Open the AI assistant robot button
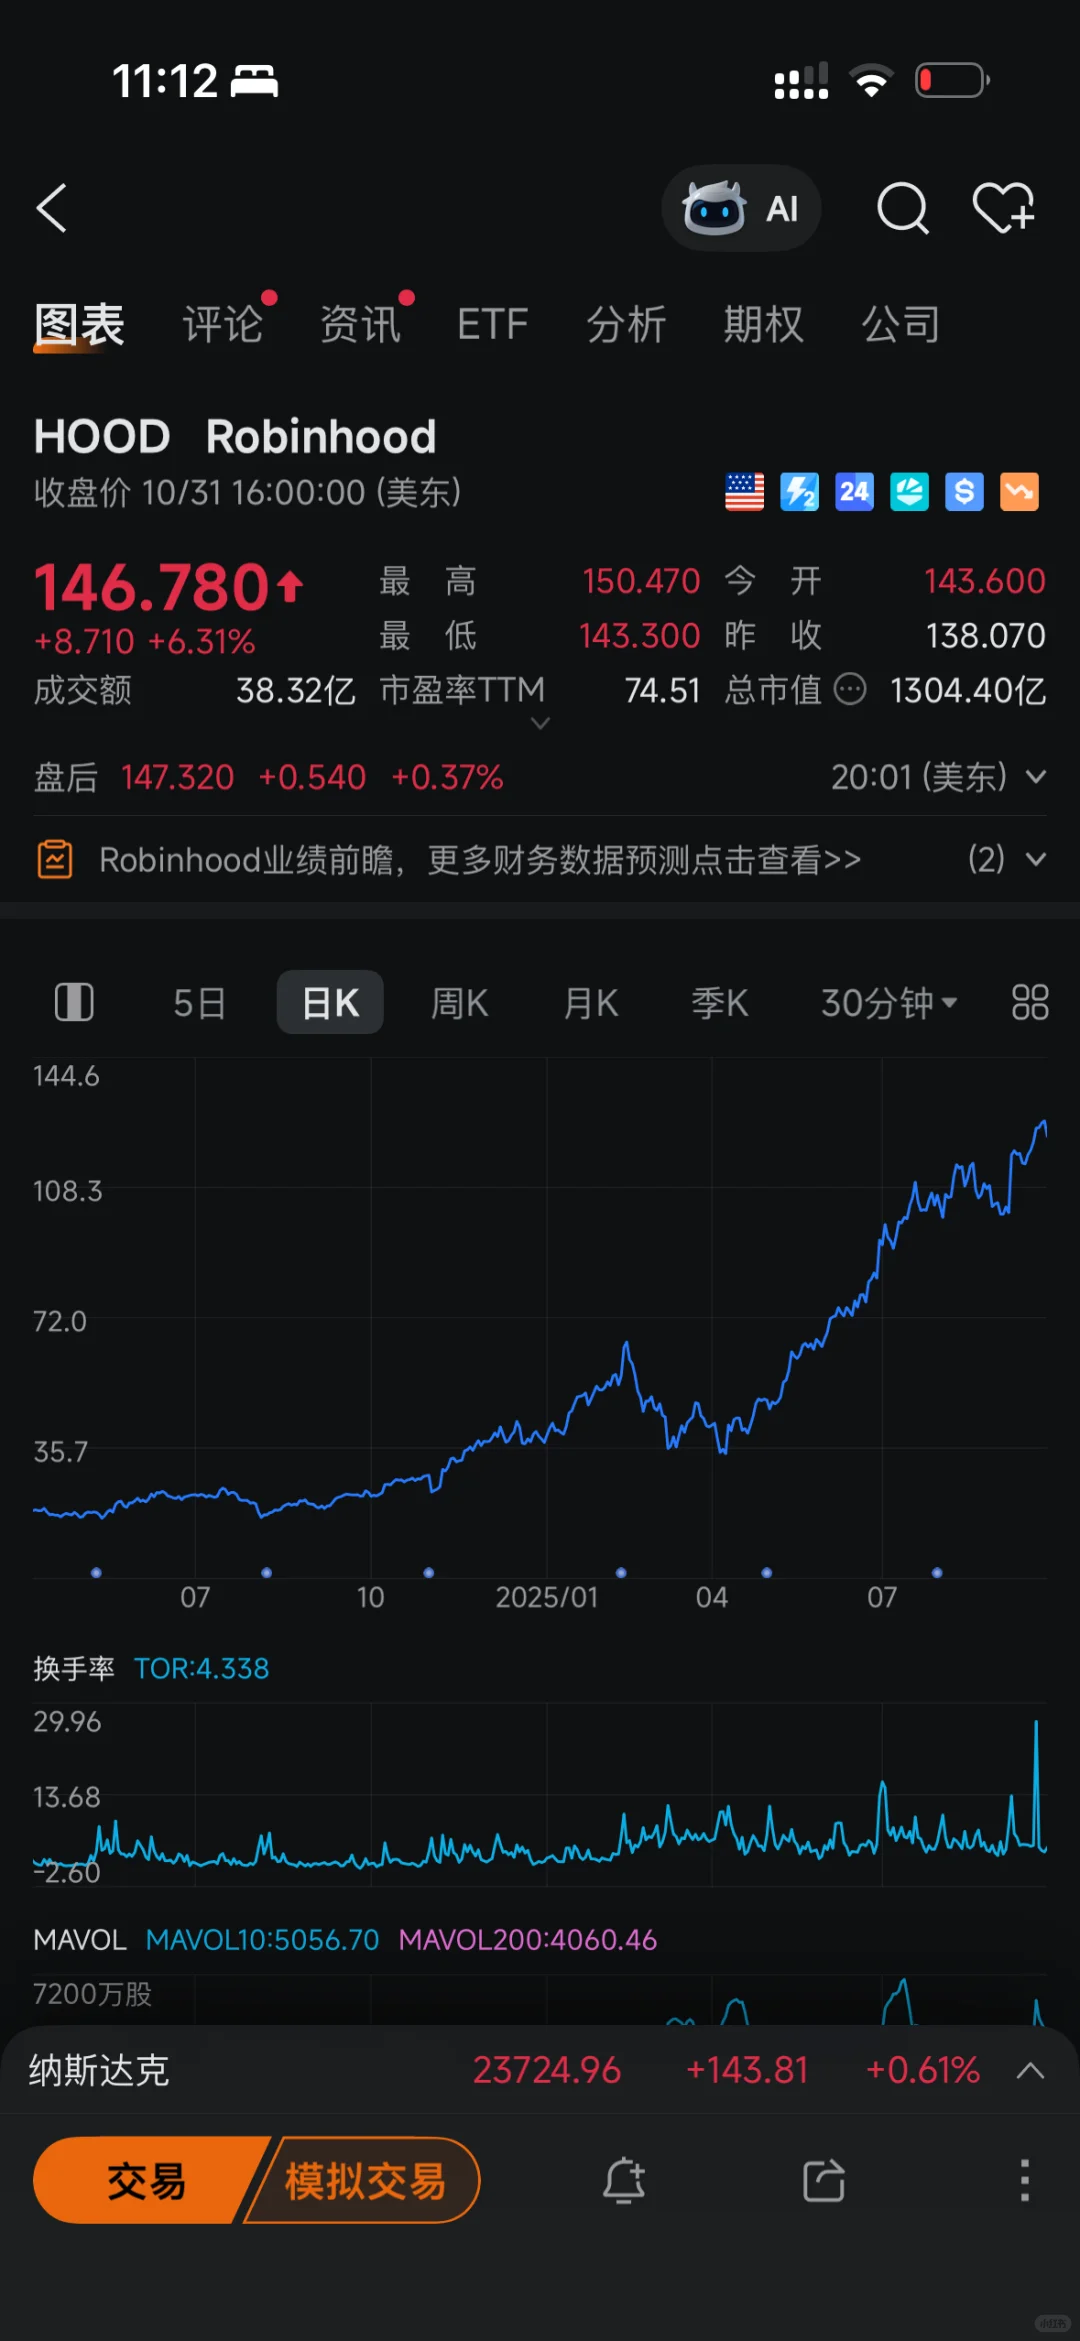 (741, 208)
